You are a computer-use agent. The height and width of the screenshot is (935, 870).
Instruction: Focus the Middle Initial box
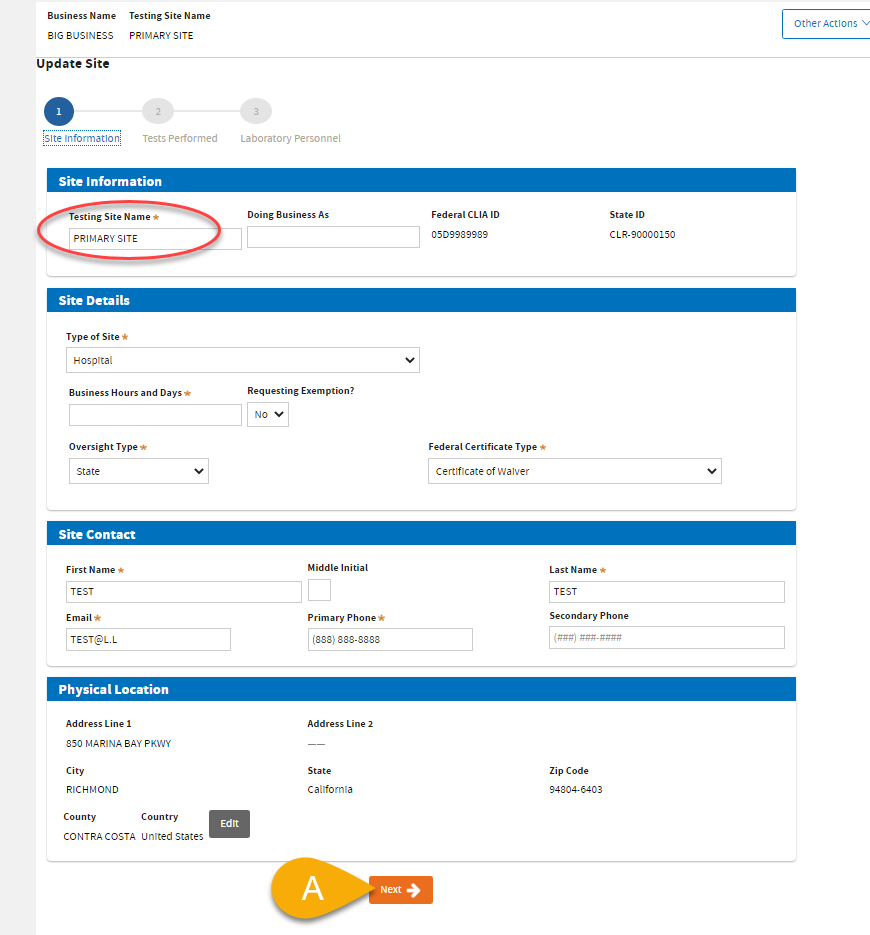pyautogui.click(x=319, y=590)
